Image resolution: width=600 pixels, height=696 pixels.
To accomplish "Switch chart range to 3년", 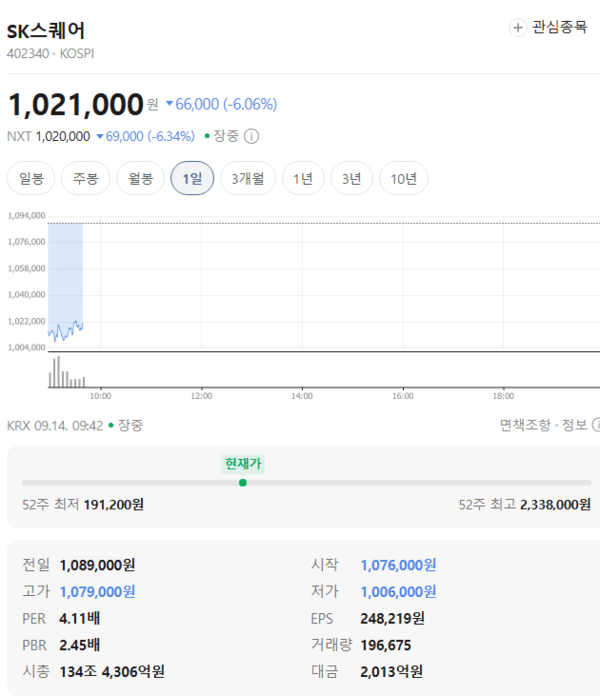I will tap(351, 178).
